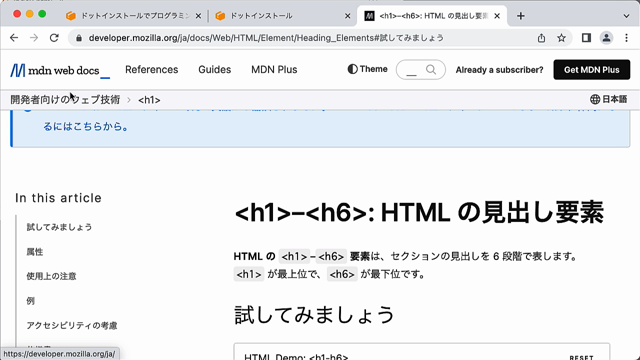Screen dimensions: 640x360
Task: Jump to アクセシビリティの考慮 in sidebar
Action: [x=72, y=325]
